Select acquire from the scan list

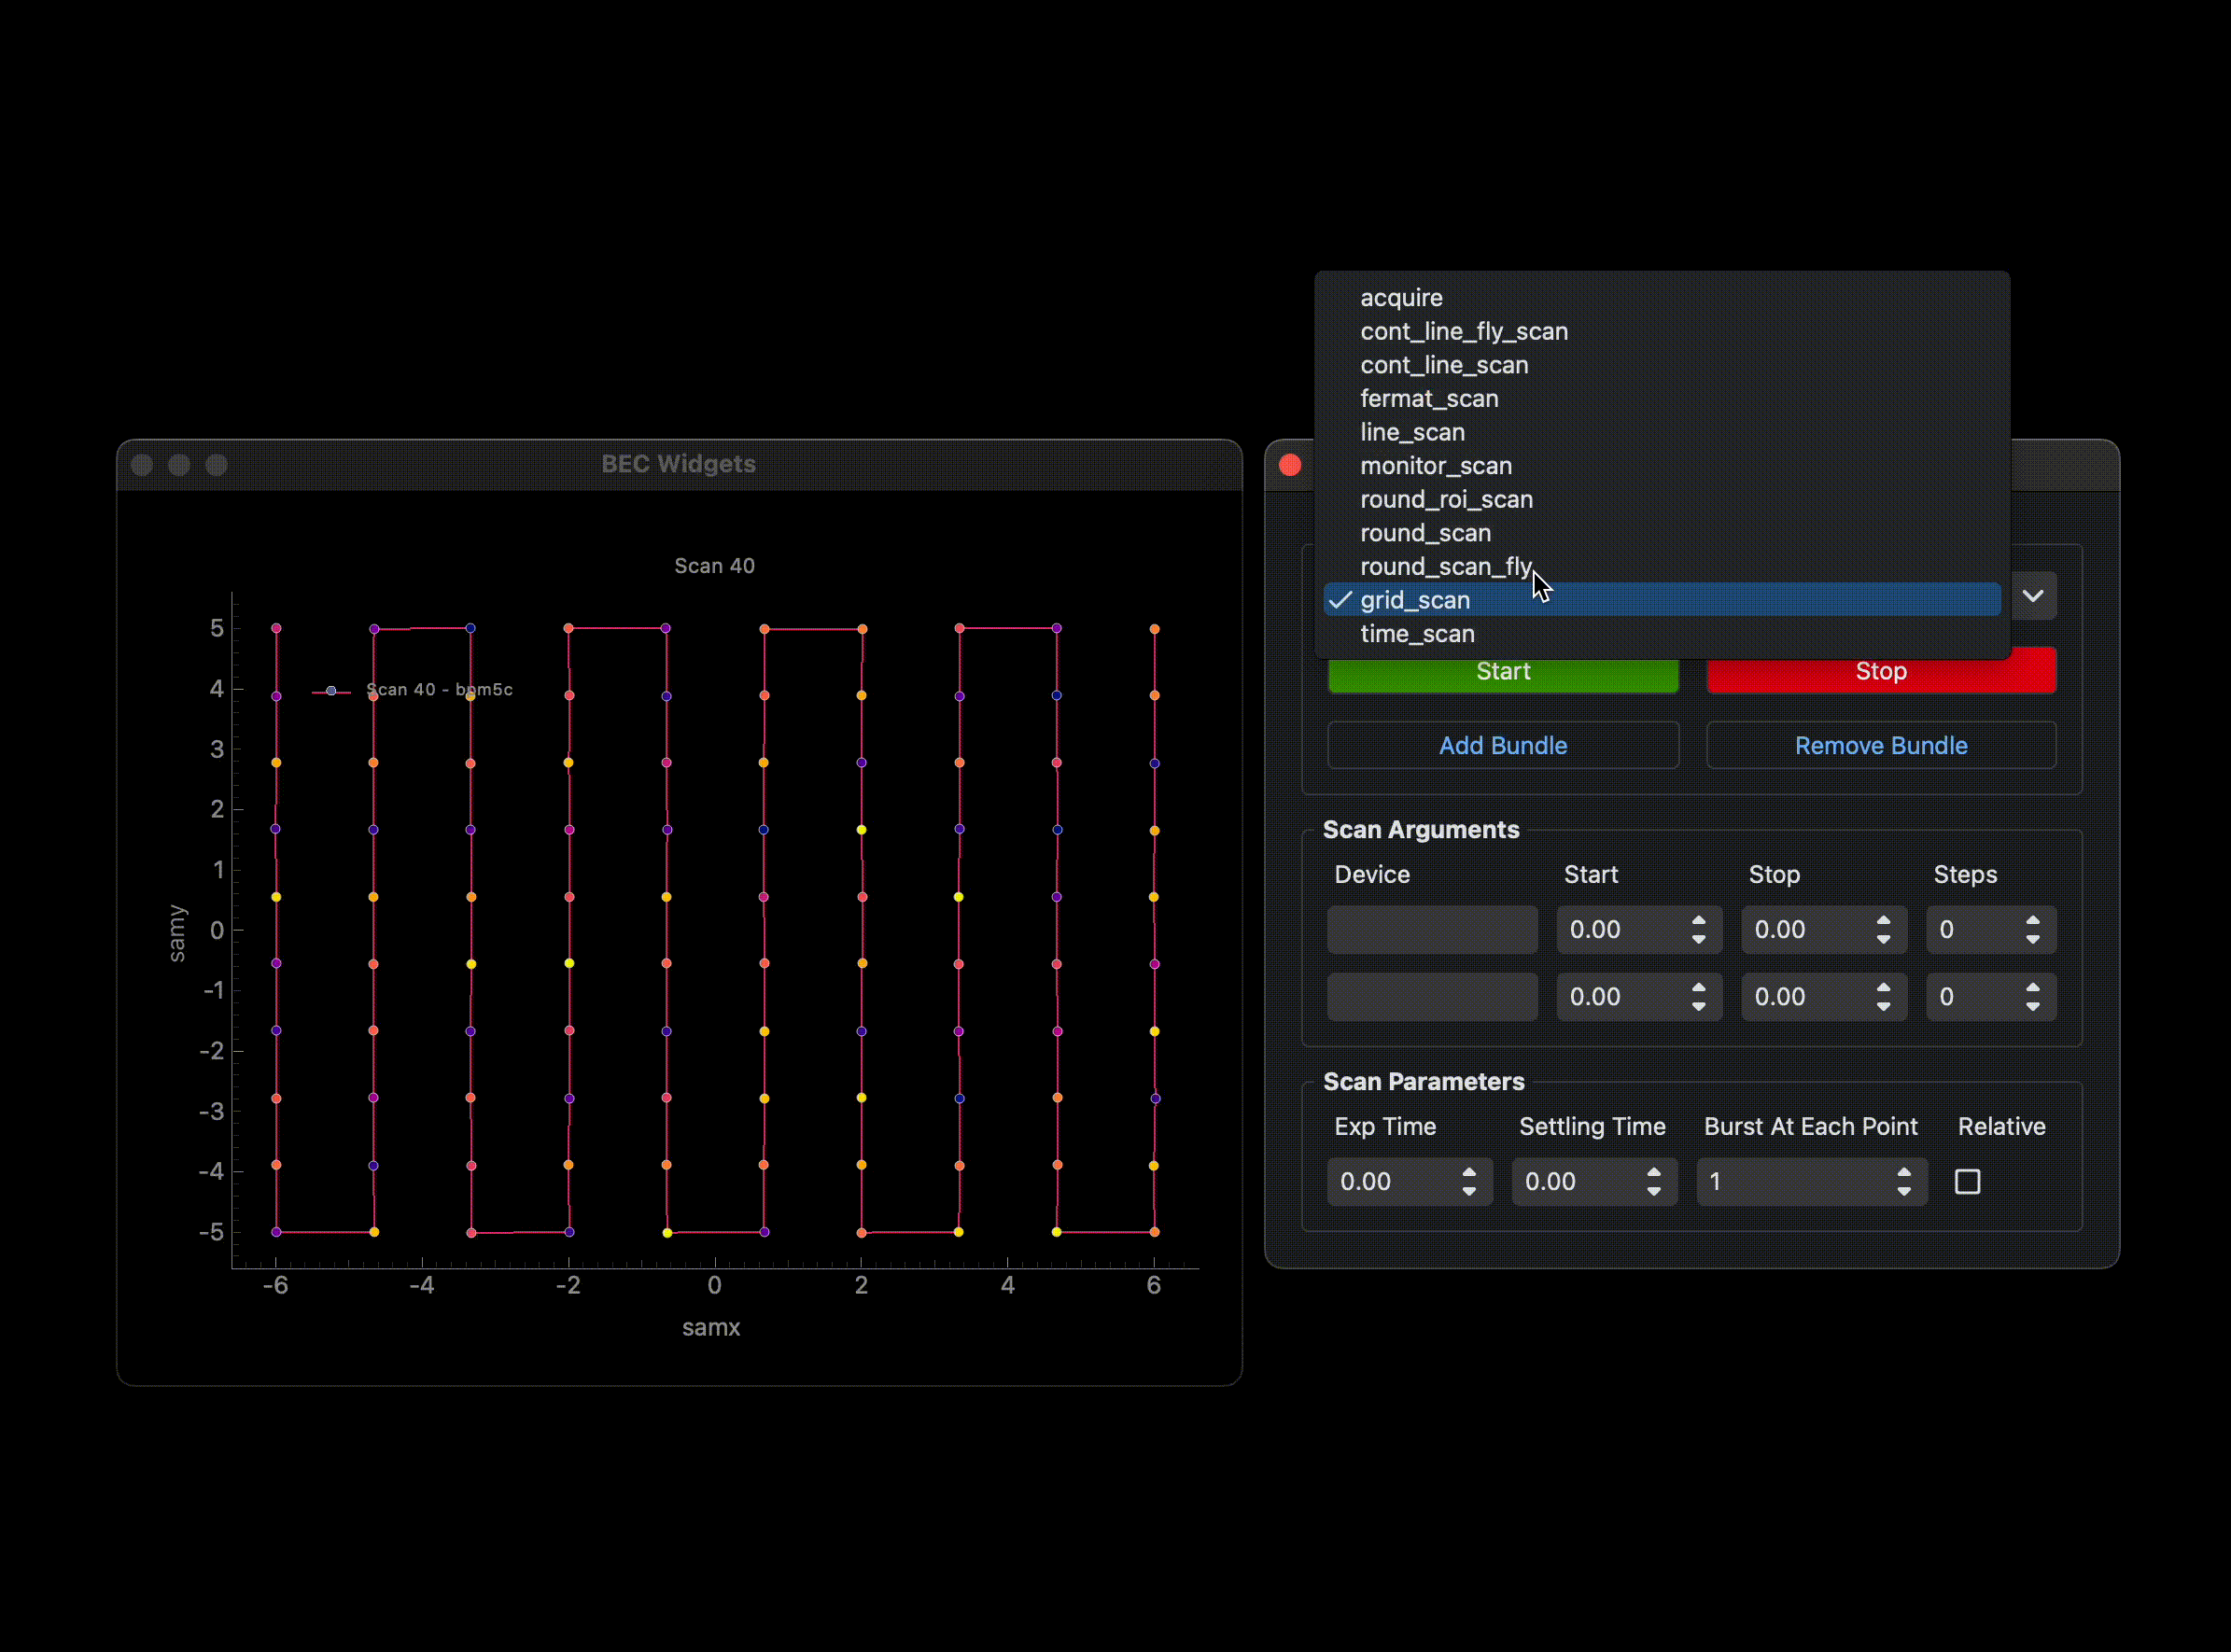pos(1401,298)
